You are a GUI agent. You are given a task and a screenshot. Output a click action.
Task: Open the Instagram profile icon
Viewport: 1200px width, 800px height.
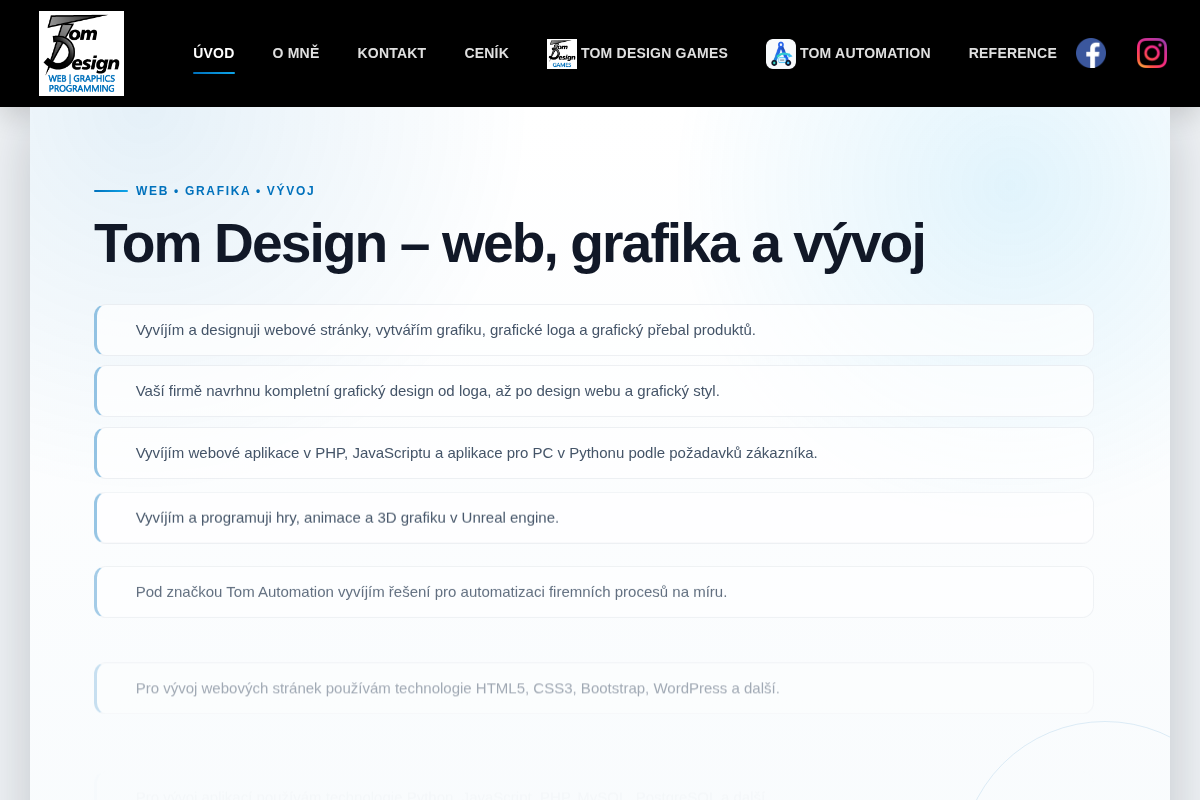click(x=1152, y=53)
